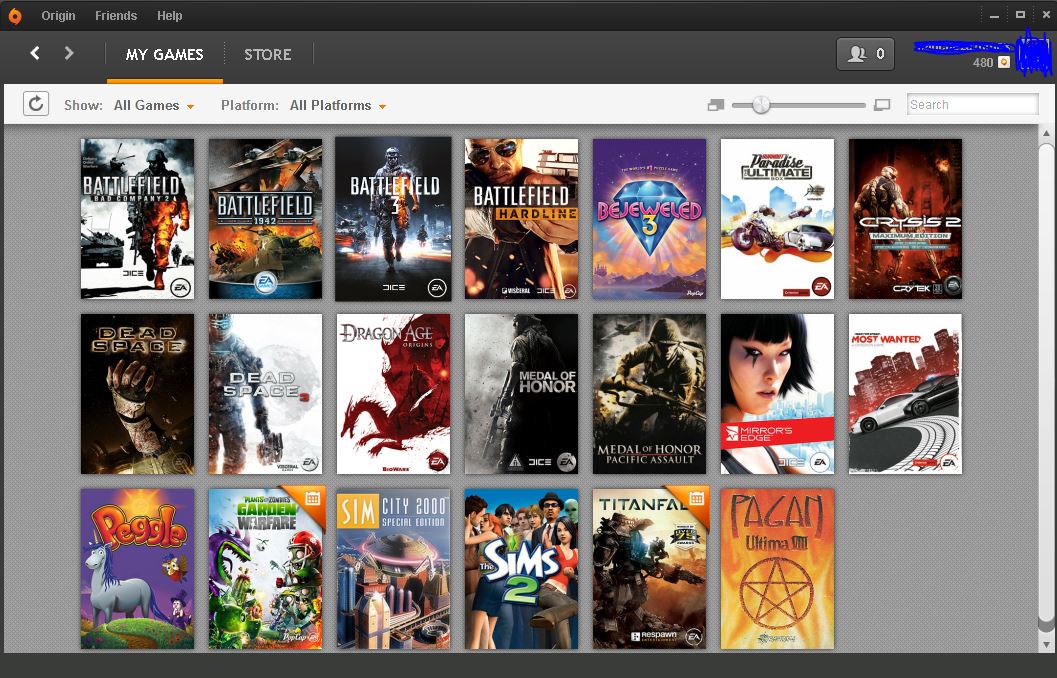The height and width of the screenshot is (678, 1057).
Task: Adjust the tile size slider handle
Action: pos(761,104)
